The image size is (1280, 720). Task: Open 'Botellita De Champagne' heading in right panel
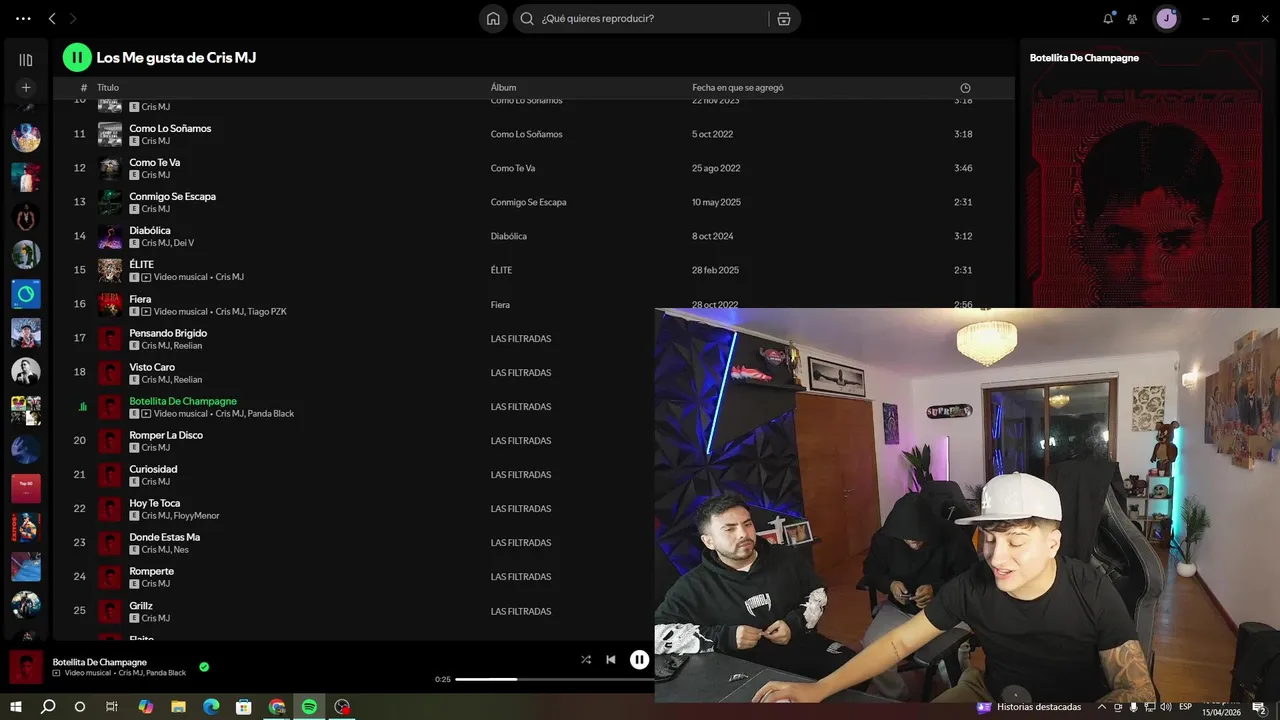1084,58
